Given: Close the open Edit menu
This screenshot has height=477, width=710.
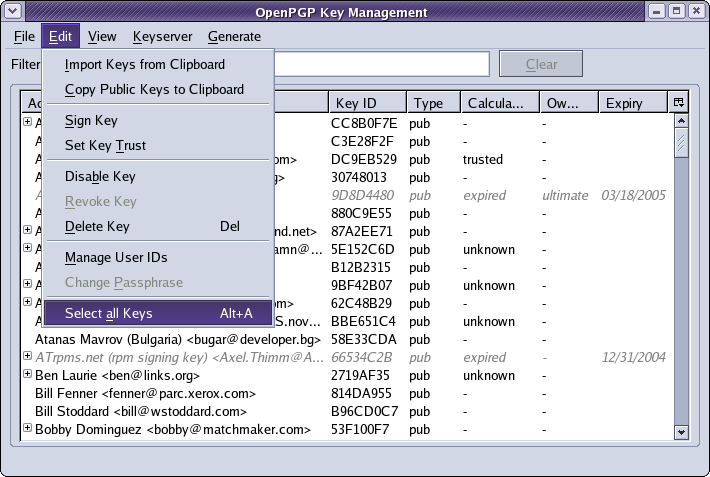Looking at the screenshot, I should coord(60,36).
